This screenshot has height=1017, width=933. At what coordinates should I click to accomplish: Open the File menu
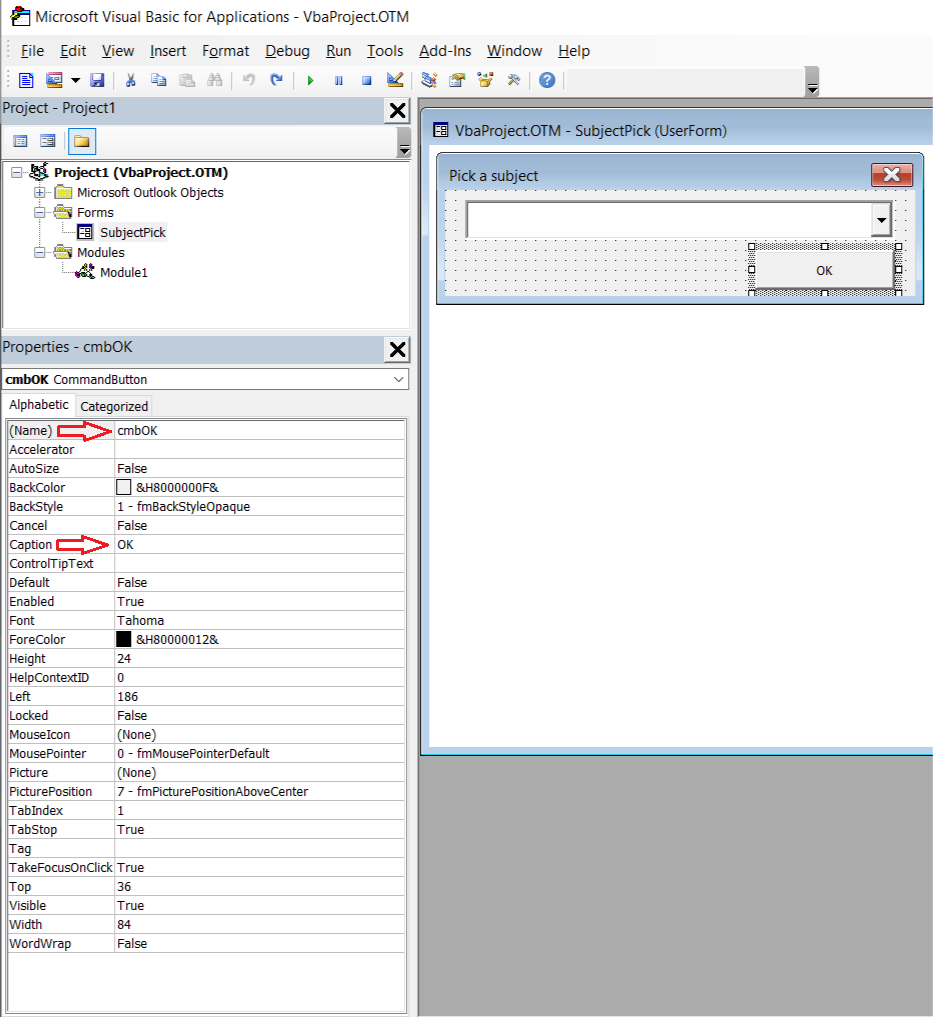(32, 51)
